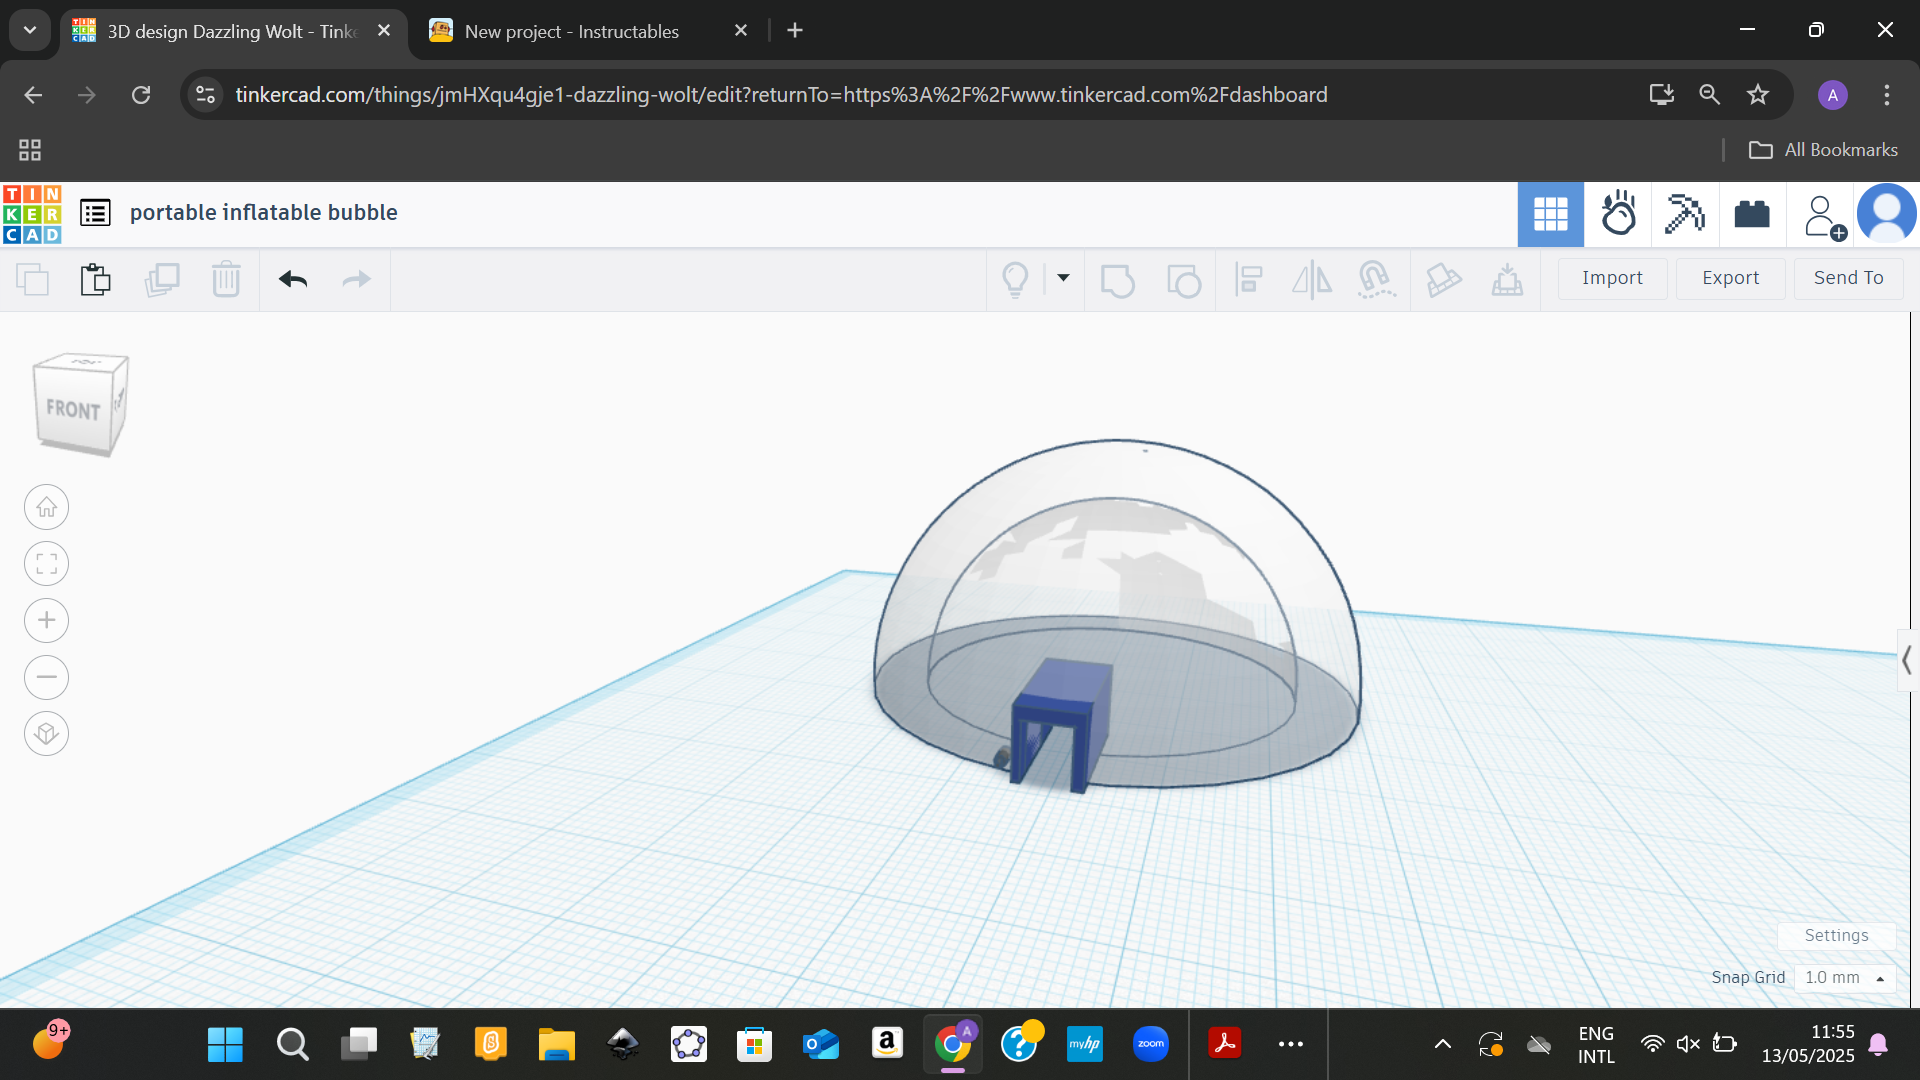Open the ENG INTL language switcher
Image resolution: width=1920 pixels, height=1080 pixels.
[x=1596, y=1044]
